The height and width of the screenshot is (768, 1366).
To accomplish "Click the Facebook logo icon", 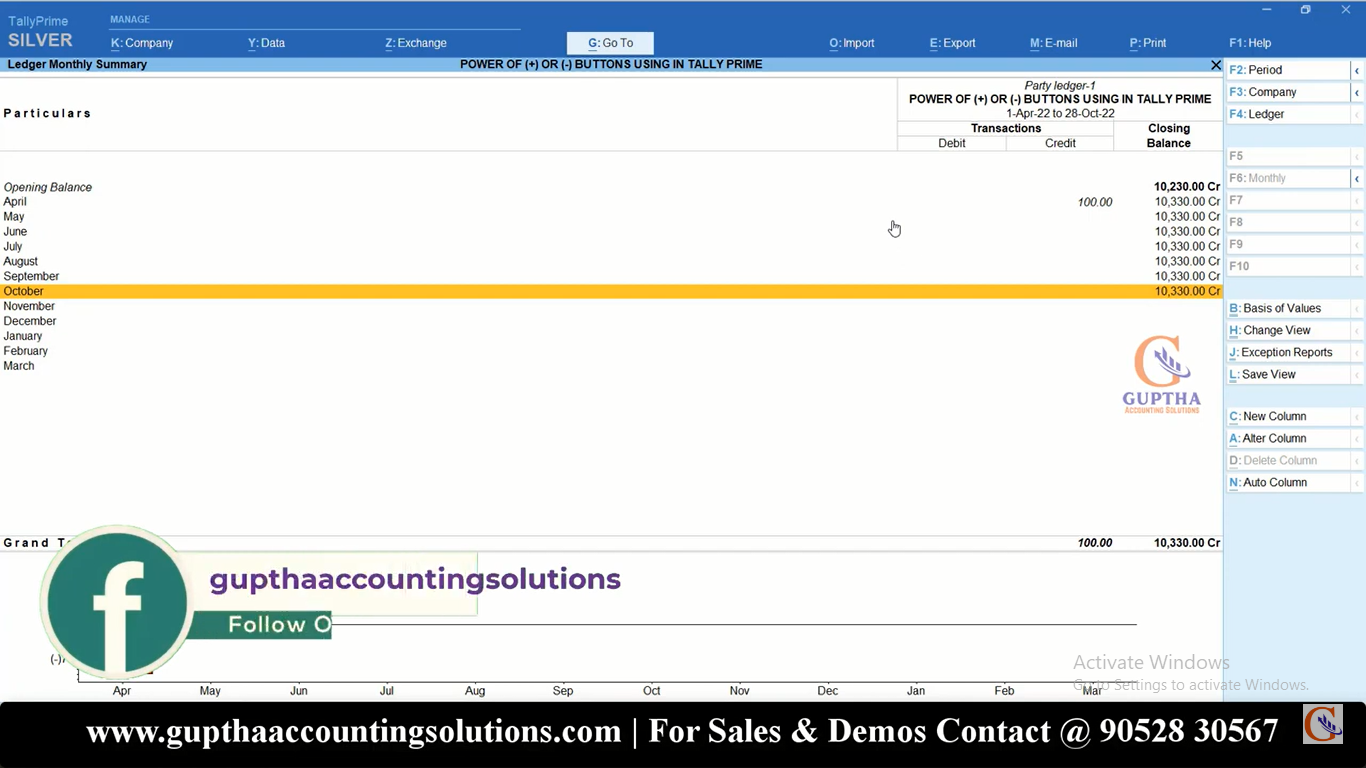I will pyautogui.click(x=117, y=602).
